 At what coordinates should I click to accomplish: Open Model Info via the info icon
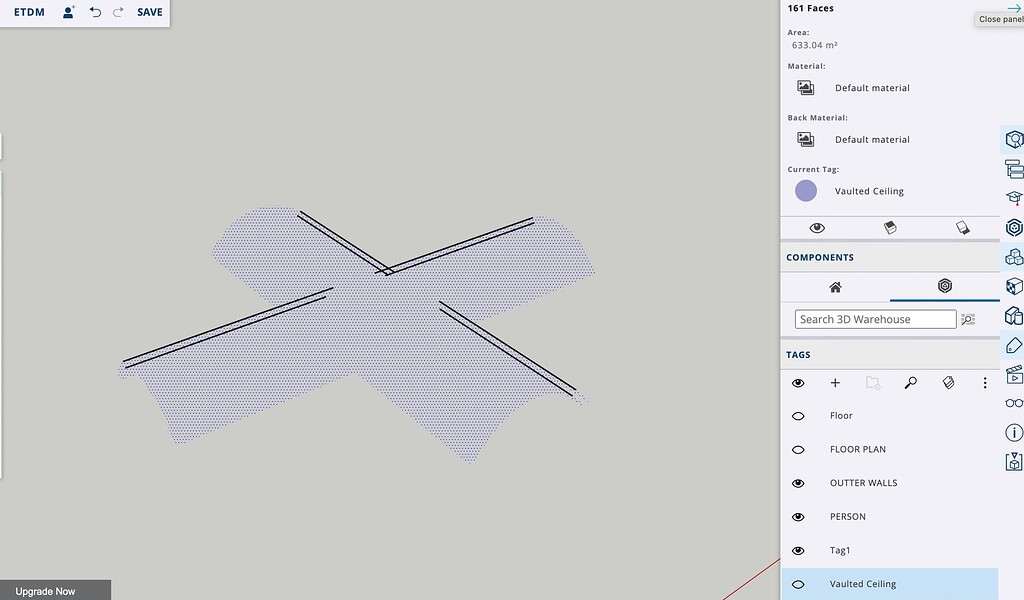1013,432
